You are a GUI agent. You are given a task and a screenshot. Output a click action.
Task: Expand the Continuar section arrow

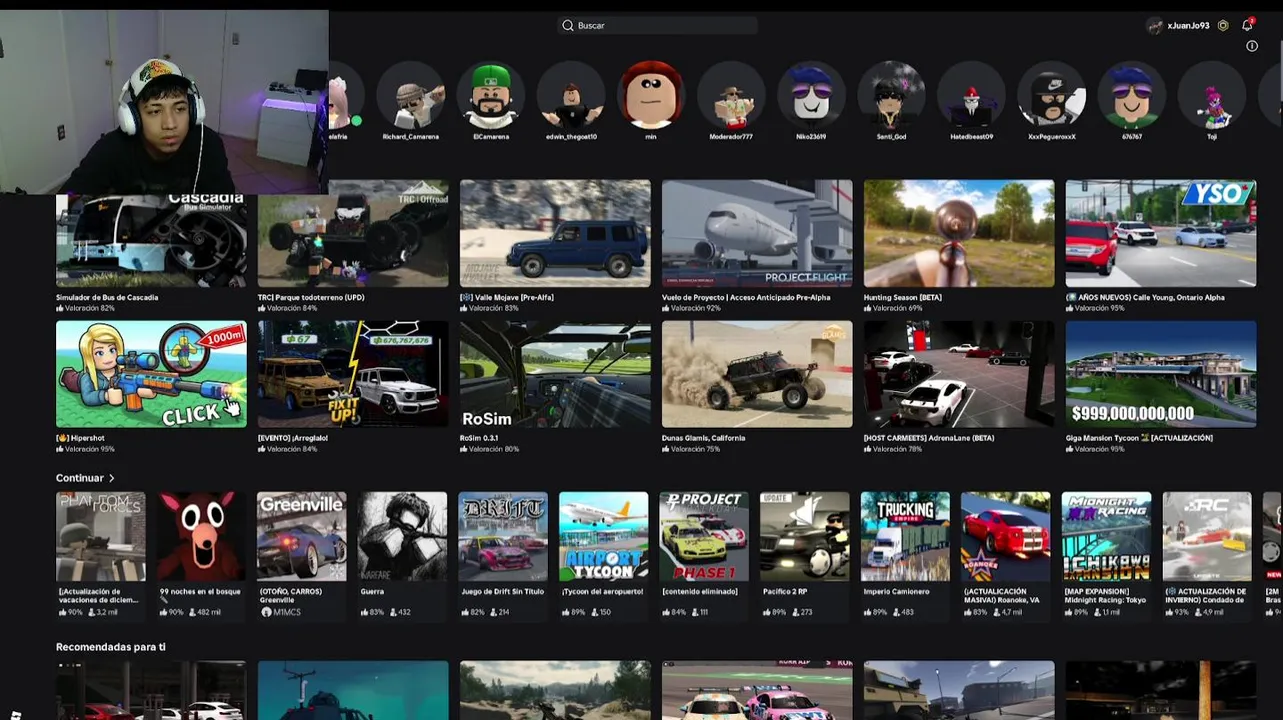coord(111,478)
